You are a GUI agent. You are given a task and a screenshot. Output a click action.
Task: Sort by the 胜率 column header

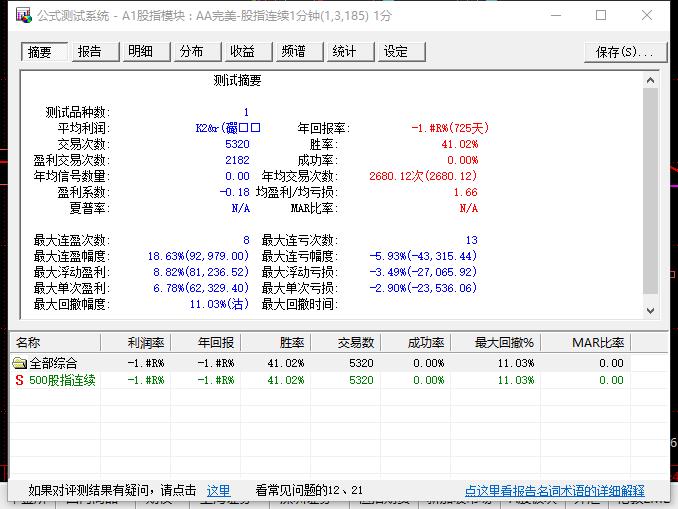click(276, 343)
